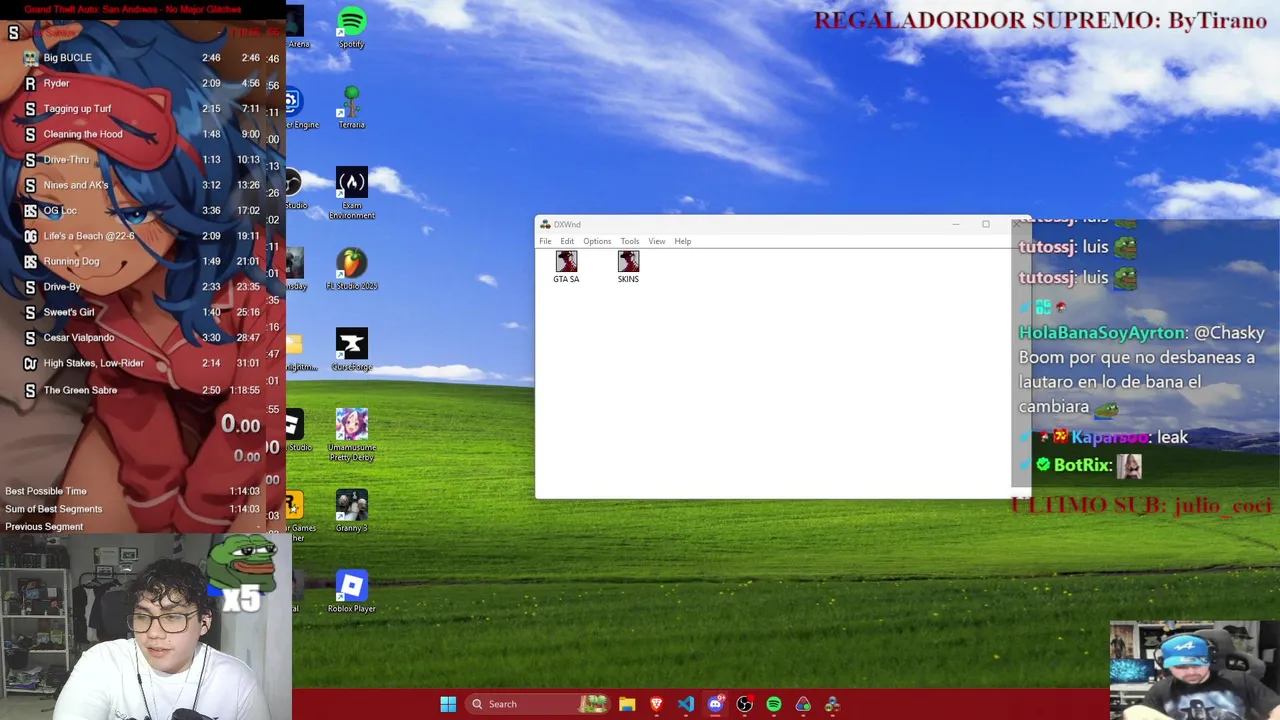Select the FL Studio 2025 desktop icon

pos(351,269)
